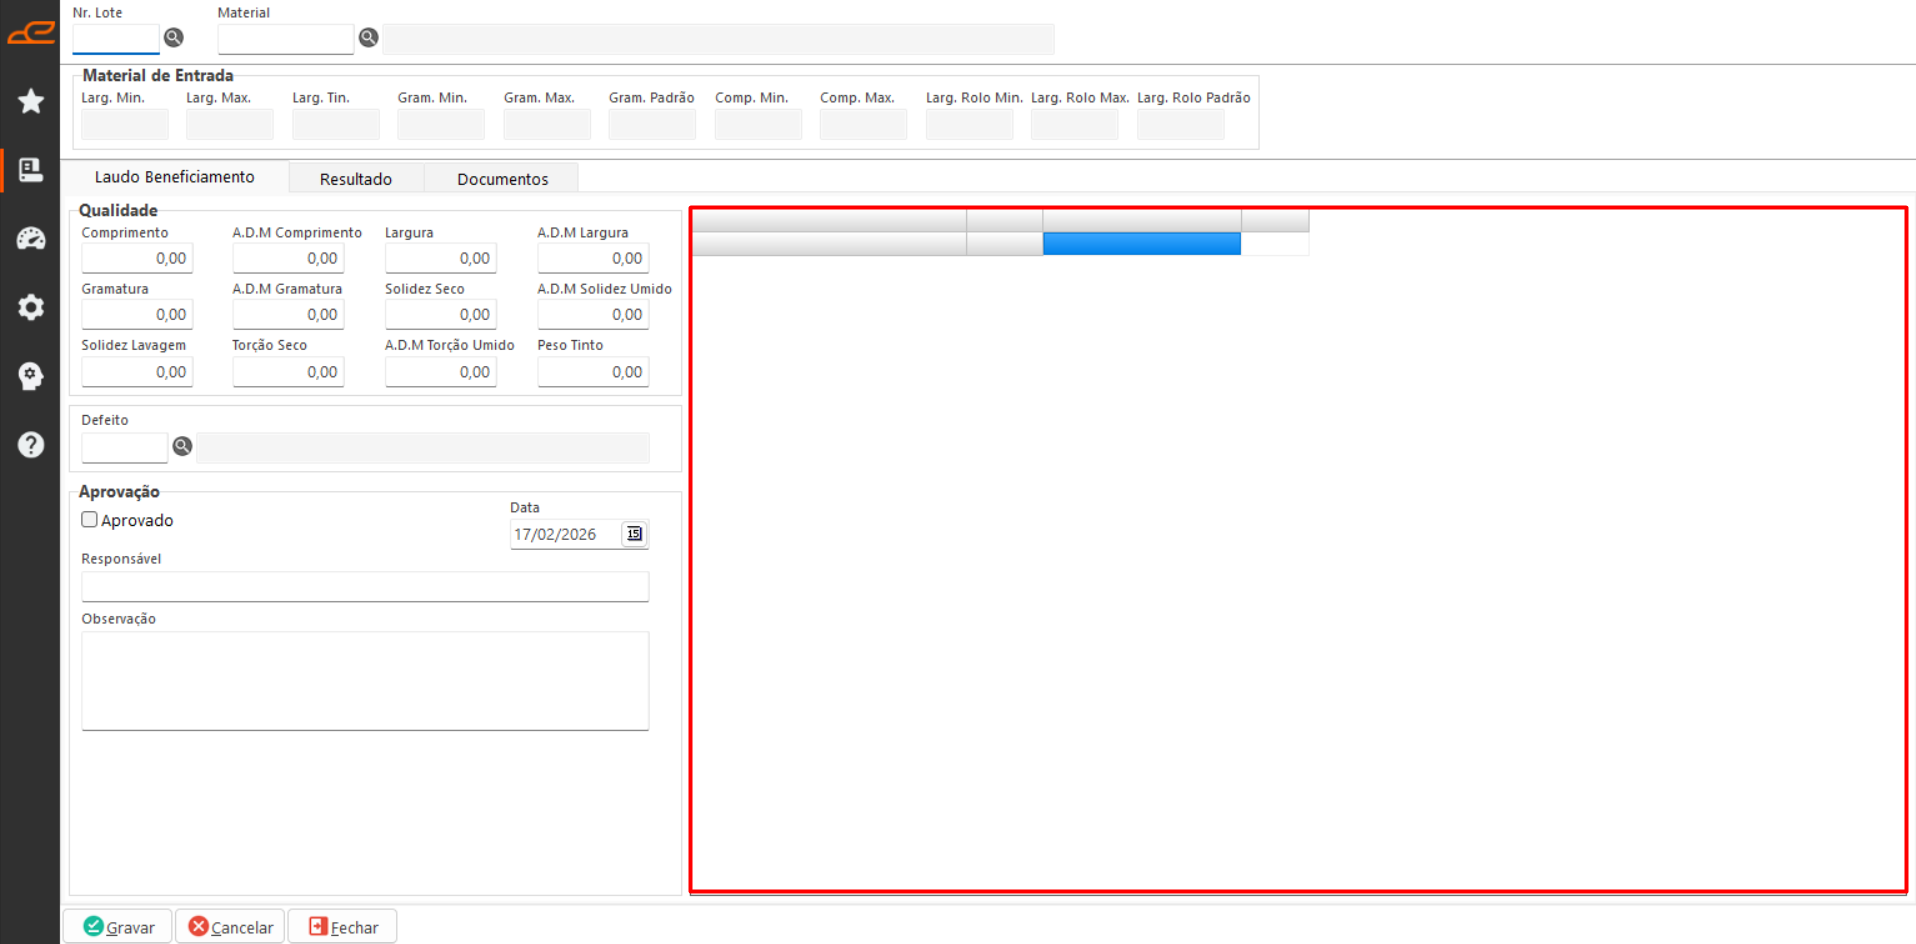Click the head-with-gear sidebar icon
1916x944 pixels.
click(x=31, y=376)
